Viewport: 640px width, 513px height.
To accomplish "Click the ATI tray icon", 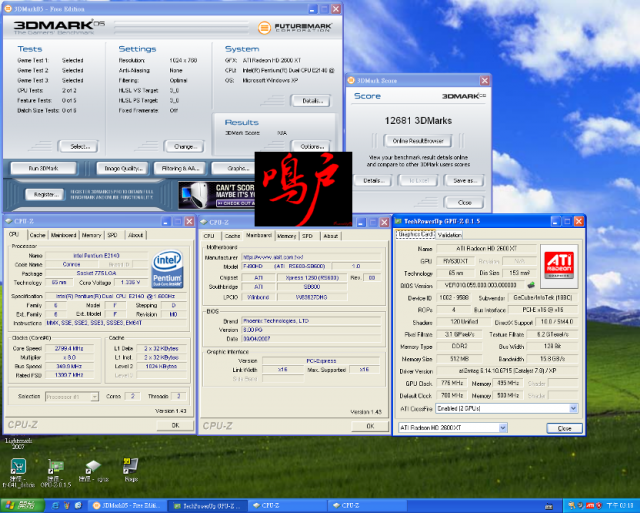I will point(589,506).
